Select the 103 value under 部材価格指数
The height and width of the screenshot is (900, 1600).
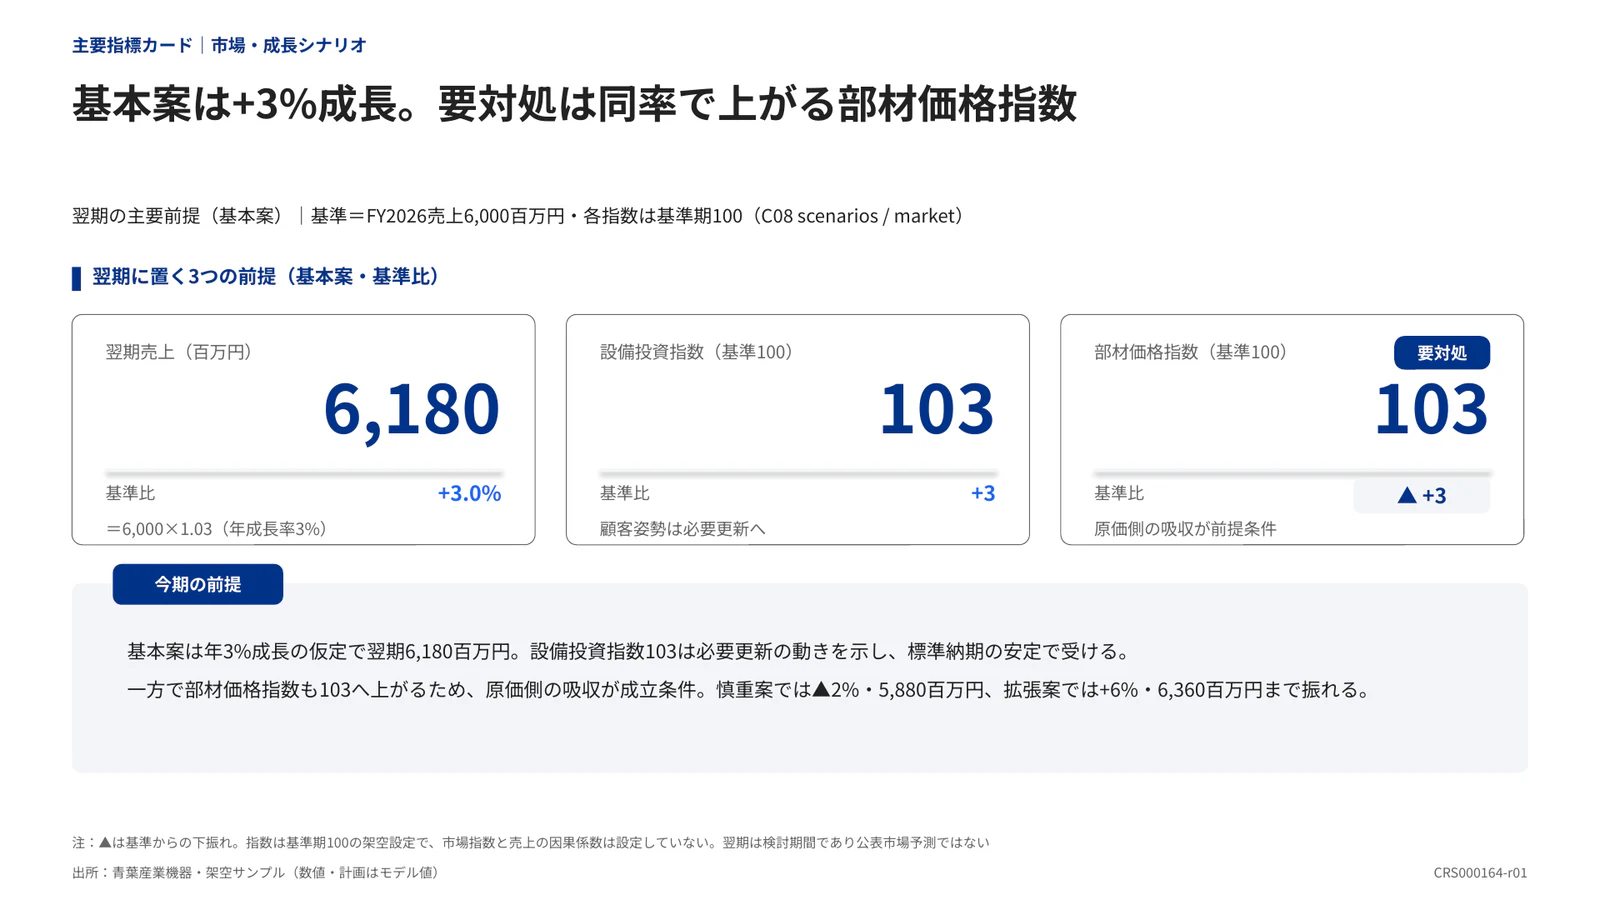pyautogui.click(x=1431, y=409)
